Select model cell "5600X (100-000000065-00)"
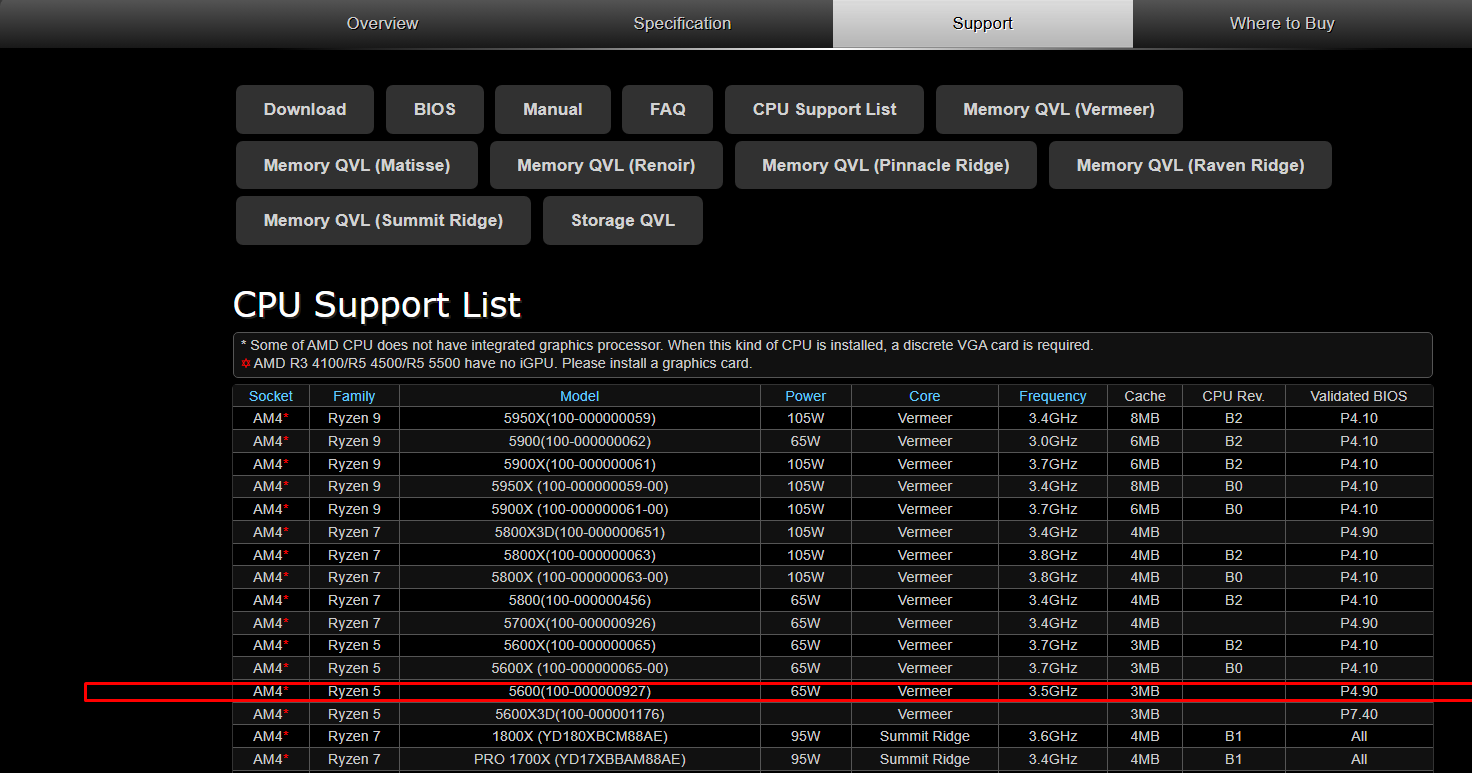The width and height of the screenshot is (1472, 773). (x=580, y=668)
